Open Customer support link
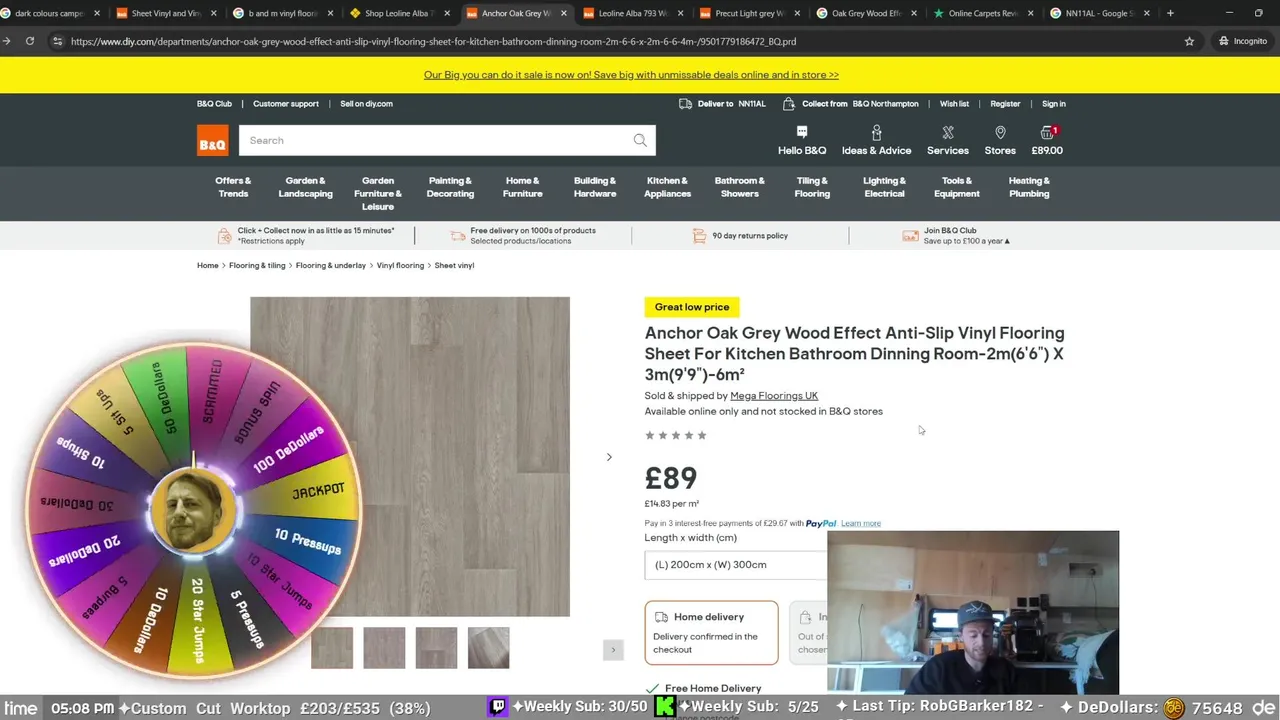 point(286,104)
